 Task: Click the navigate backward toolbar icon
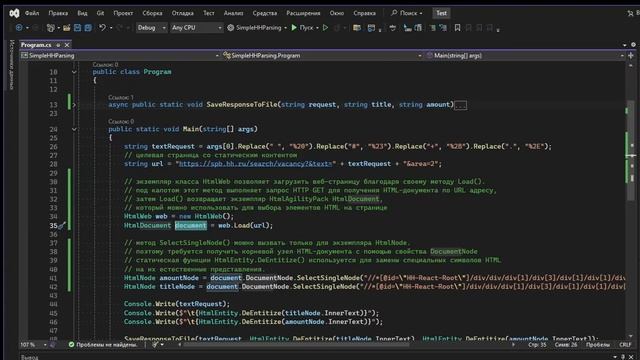pyautogui.click(x=19, y=28)
